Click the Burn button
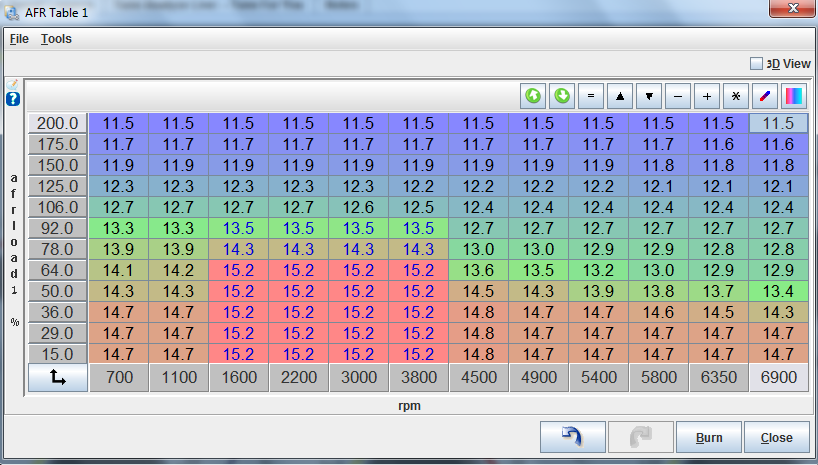The image size is (818, 465). pyautogui.click(x=709, y=437)
